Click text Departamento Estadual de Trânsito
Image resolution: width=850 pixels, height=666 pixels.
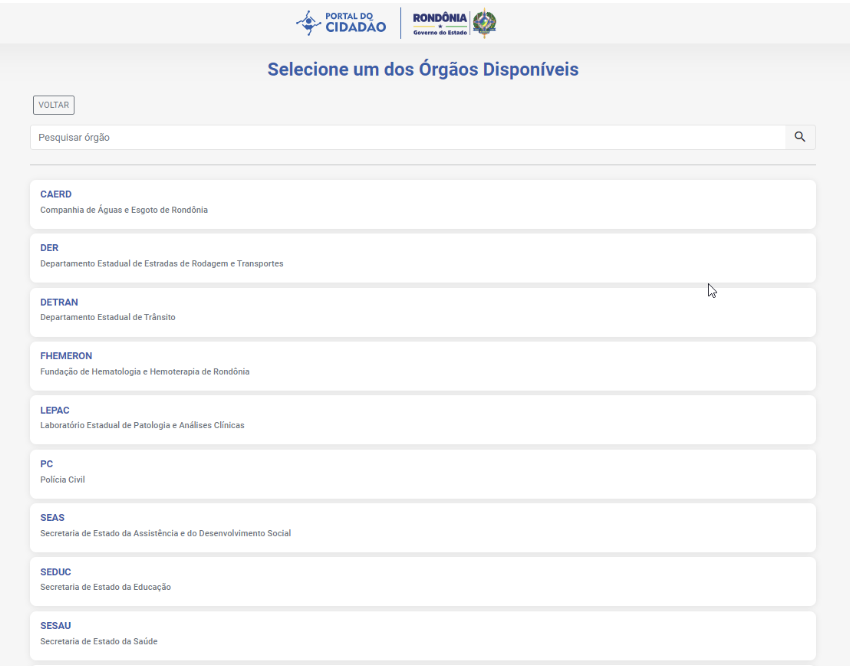click(x=108, y=318)
